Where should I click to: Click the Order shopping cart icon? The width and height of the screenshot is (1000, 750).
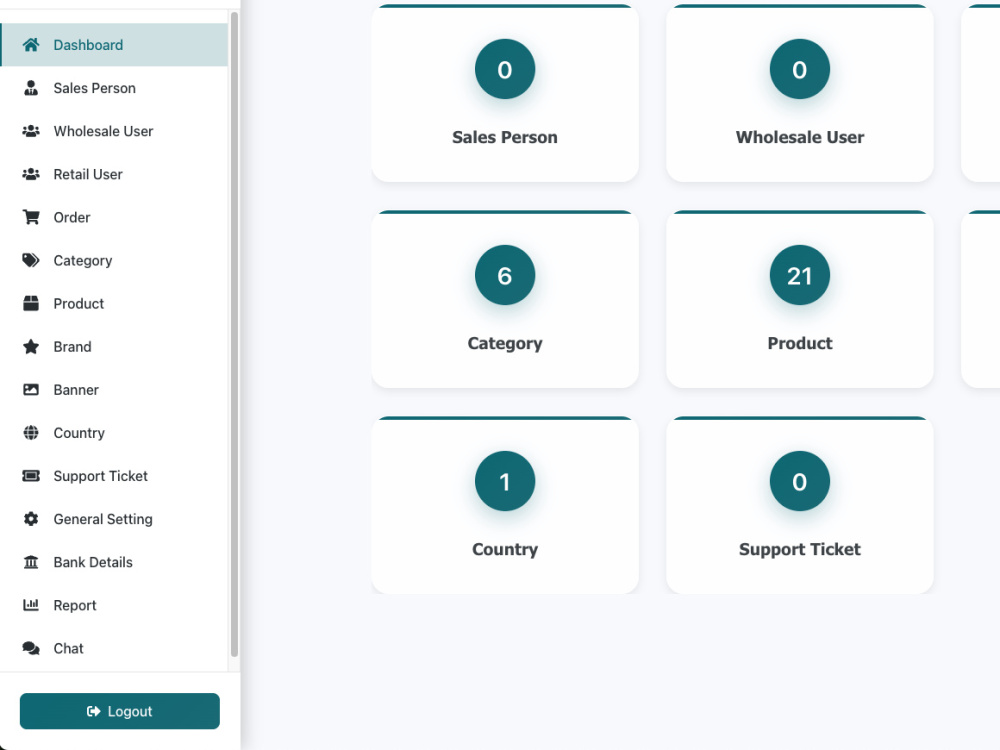pos(31,217)
